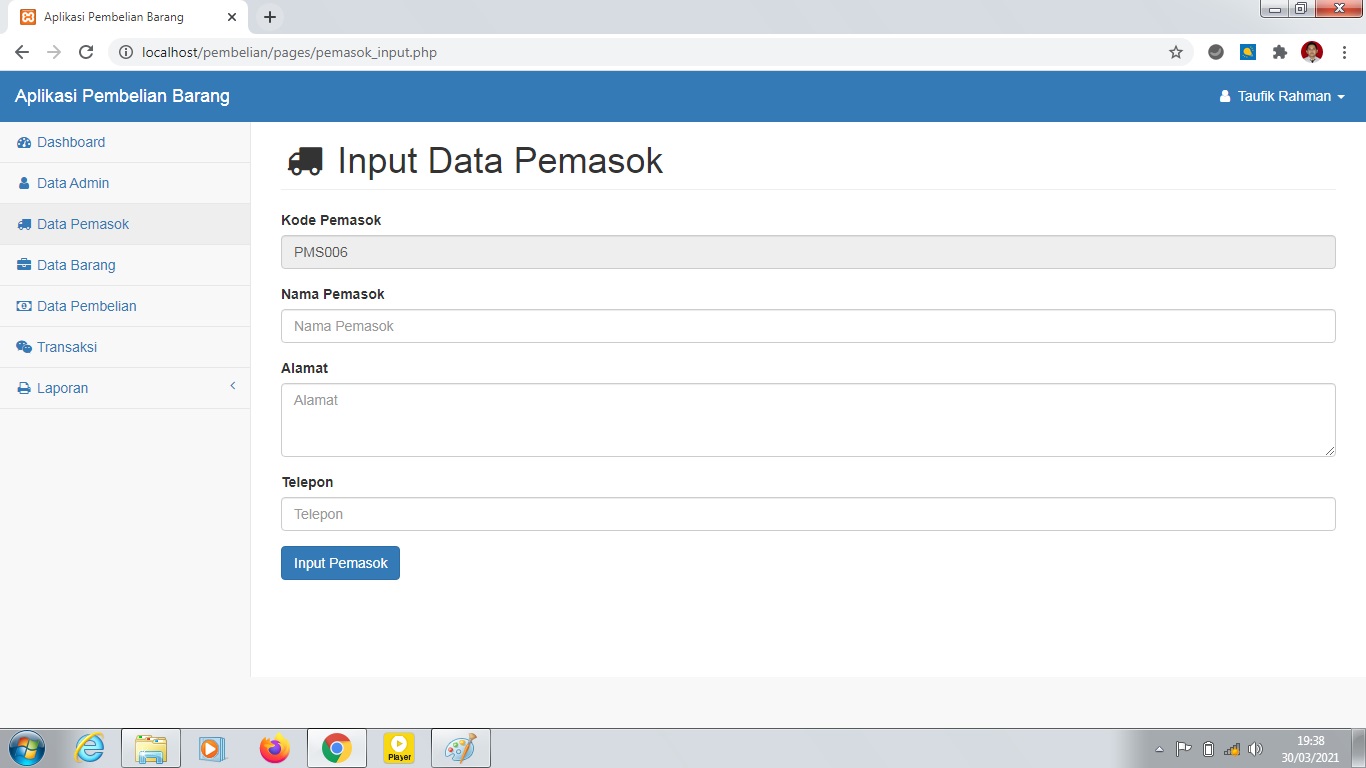The image size is (1366, 768).
Task: Open the Taufik Rahman account dropdown
Action: (1283, 96)
